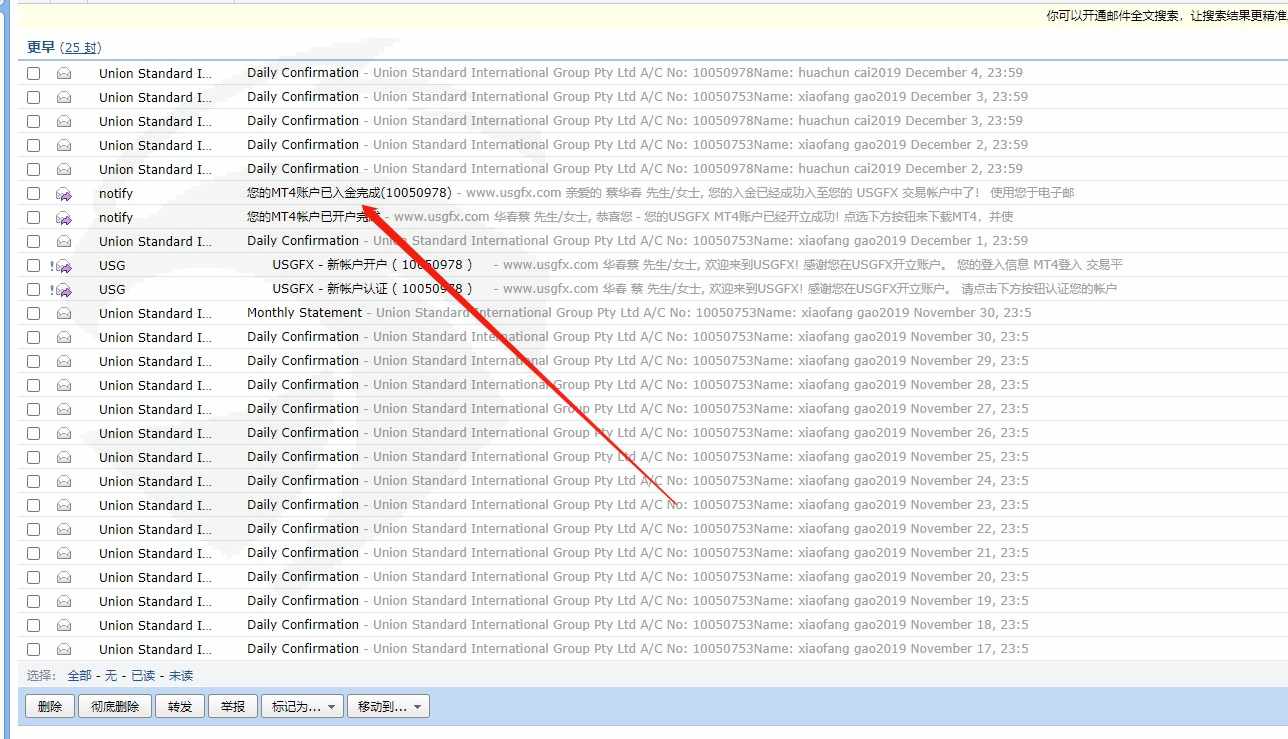Open the Monthly Statement email subject
The width and height of the screenshot is (1288, 739).
click(x=305, y=313)
